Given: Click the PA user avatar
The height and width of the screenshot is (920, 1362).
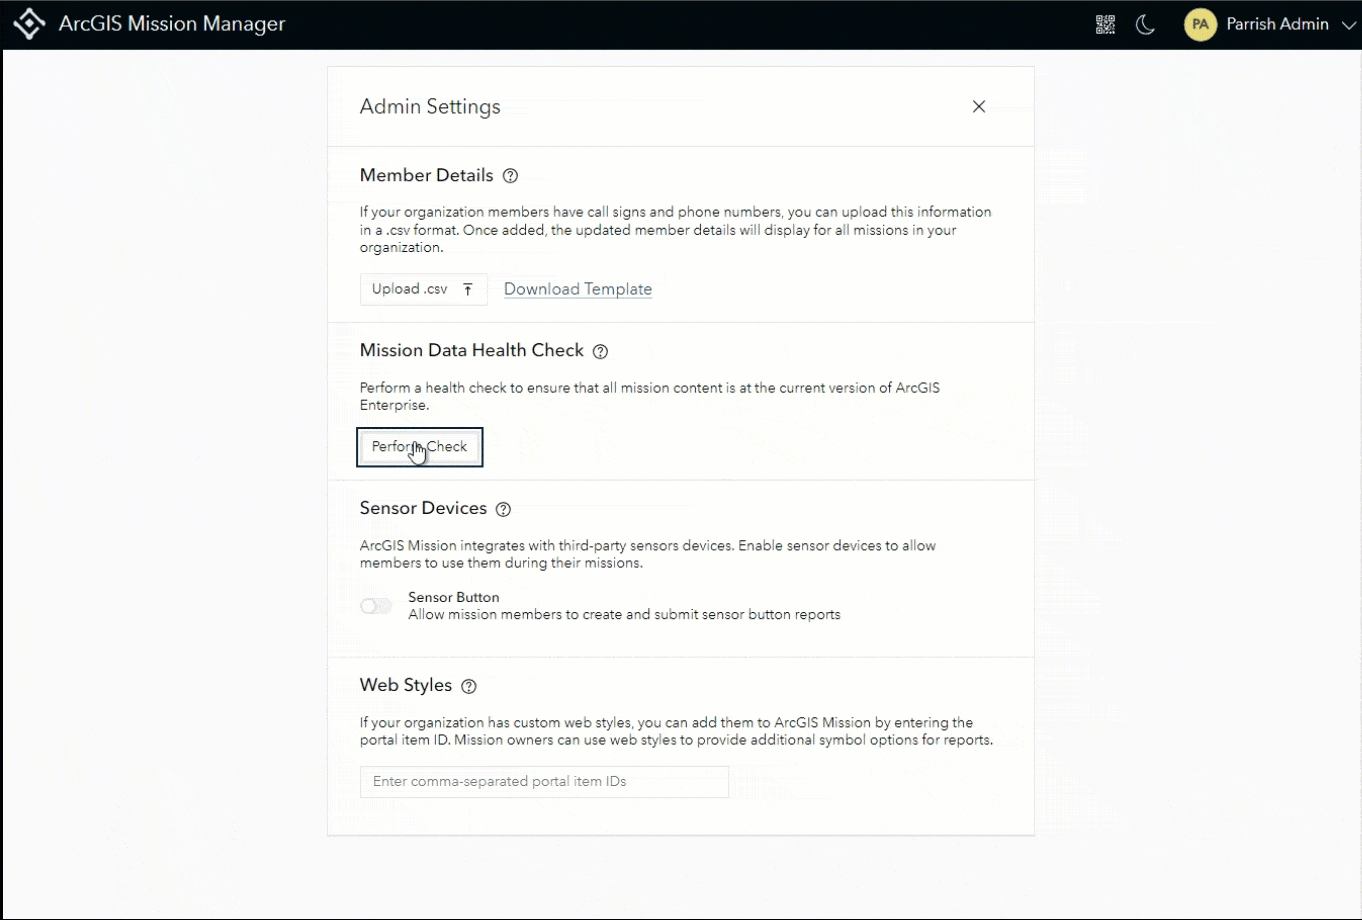Looking at the screenshot, I should [x=1200, y=25].
